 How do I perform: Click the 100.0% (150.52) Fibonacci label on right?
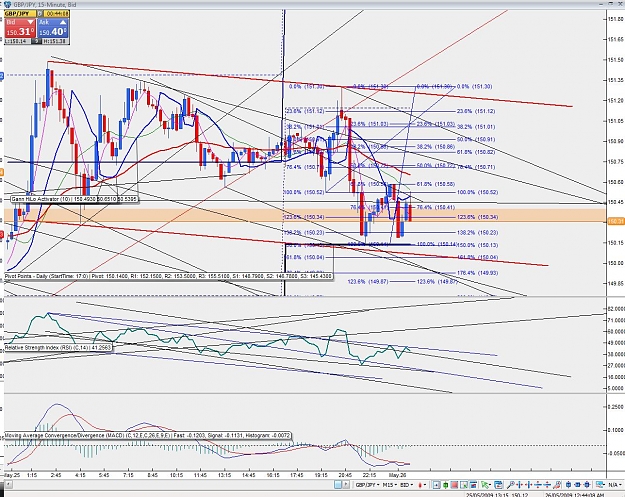click(477, 192)
